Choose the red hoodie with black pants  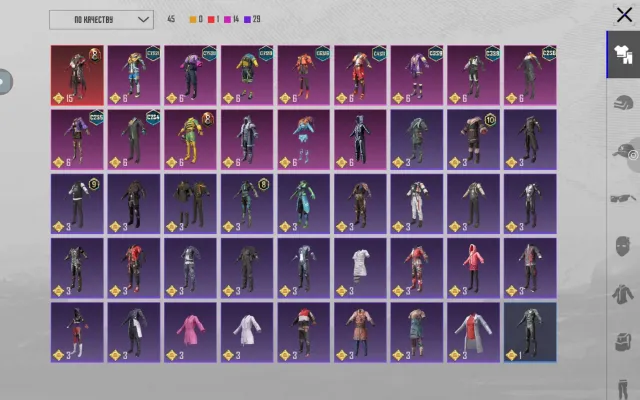click(x=473, y=268)
